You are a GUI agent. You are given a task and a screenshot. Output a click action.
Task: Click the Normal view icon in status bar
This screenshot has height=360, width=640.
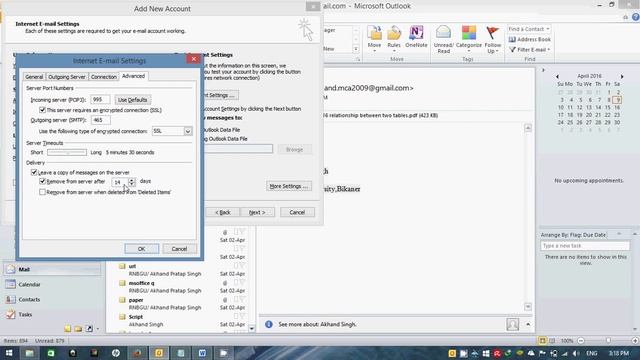[542, 340]
